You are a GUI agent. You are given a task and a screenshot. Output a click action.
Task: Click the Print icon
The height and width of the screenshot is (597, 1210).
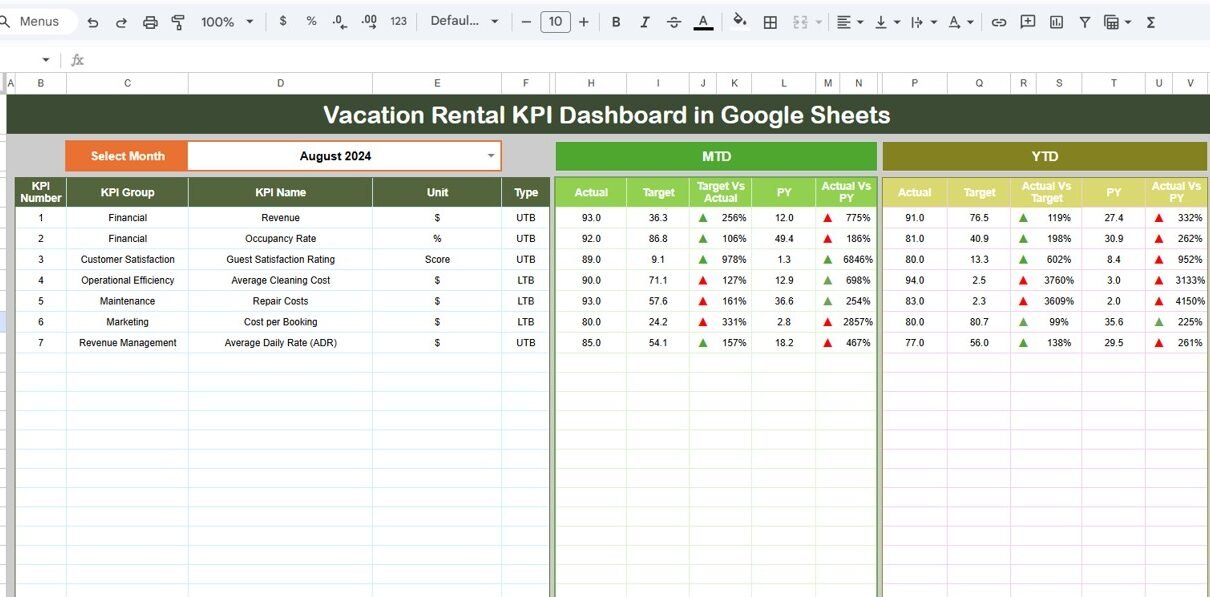150,22
